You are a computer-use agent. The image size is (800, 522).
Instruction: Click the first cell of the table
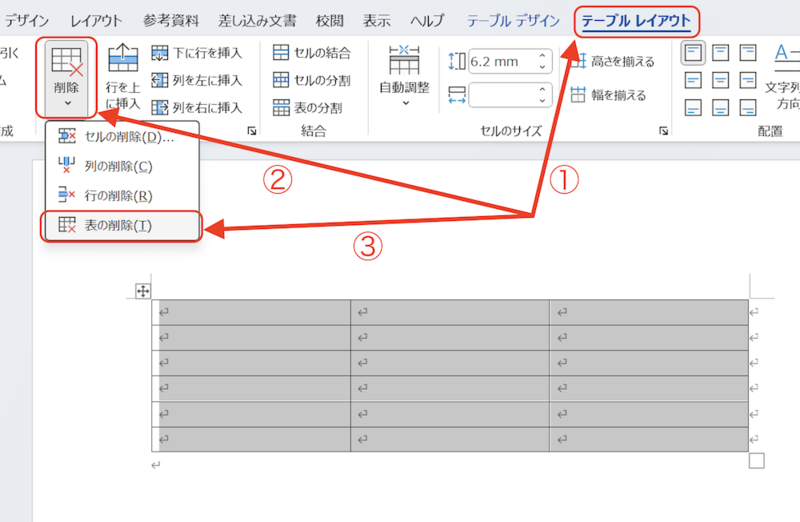pos(251,312)
